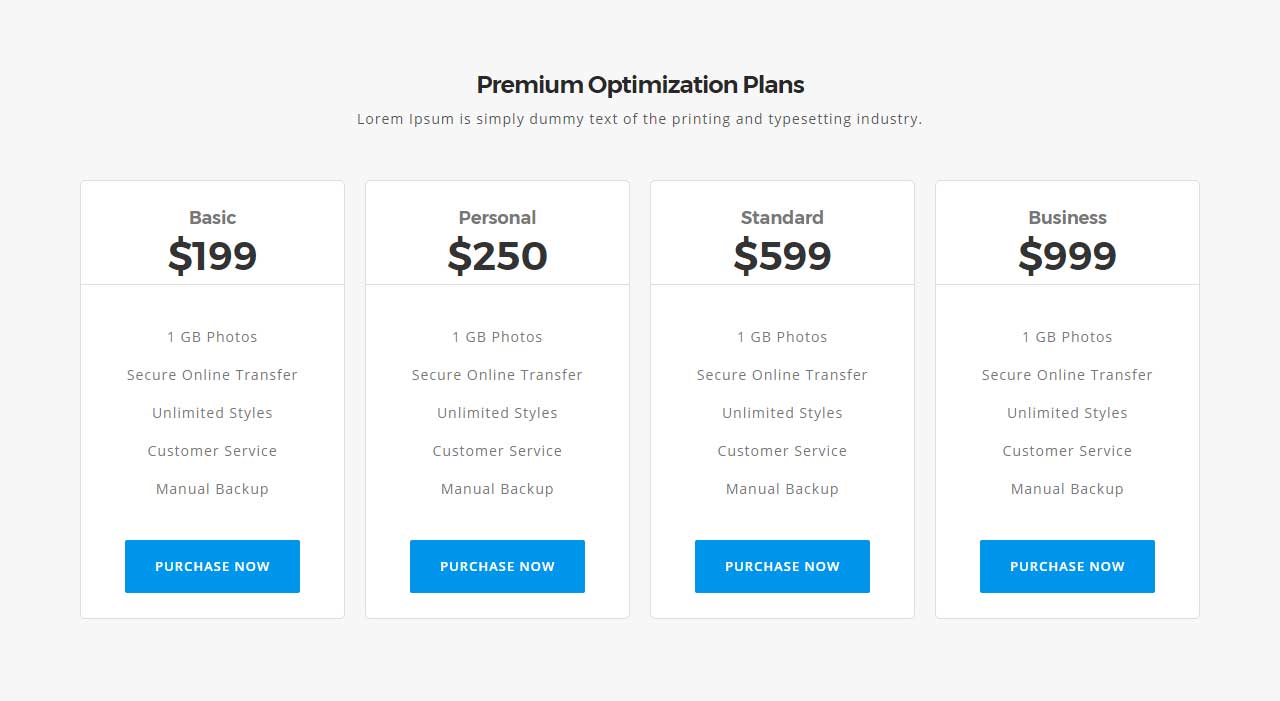Click Purchase Now under the Standard plan
The height and width of the screenshot is (701, 1280).
(x=782, y=566)
